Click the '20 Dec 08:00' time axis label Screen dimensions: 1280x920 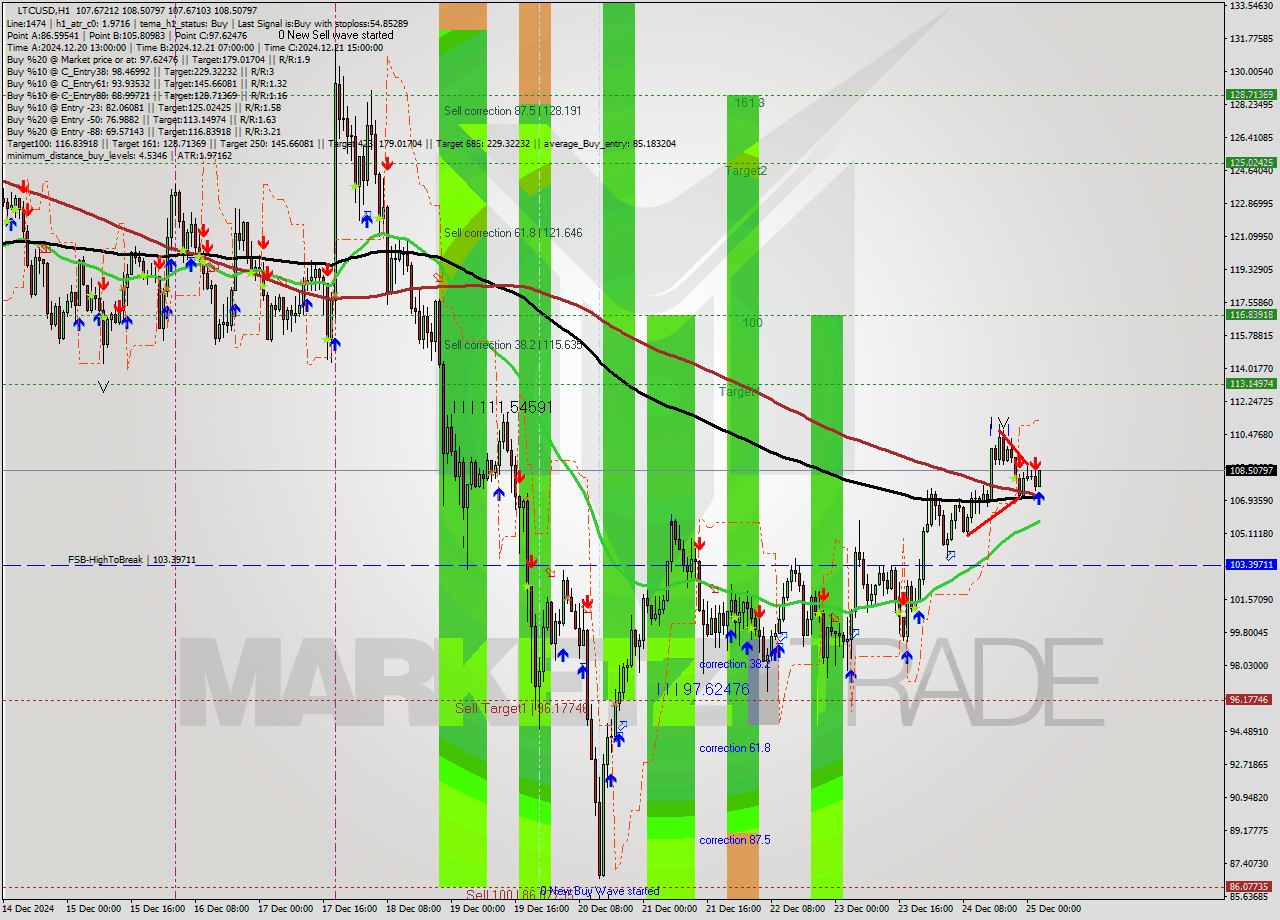pos(607,909)
